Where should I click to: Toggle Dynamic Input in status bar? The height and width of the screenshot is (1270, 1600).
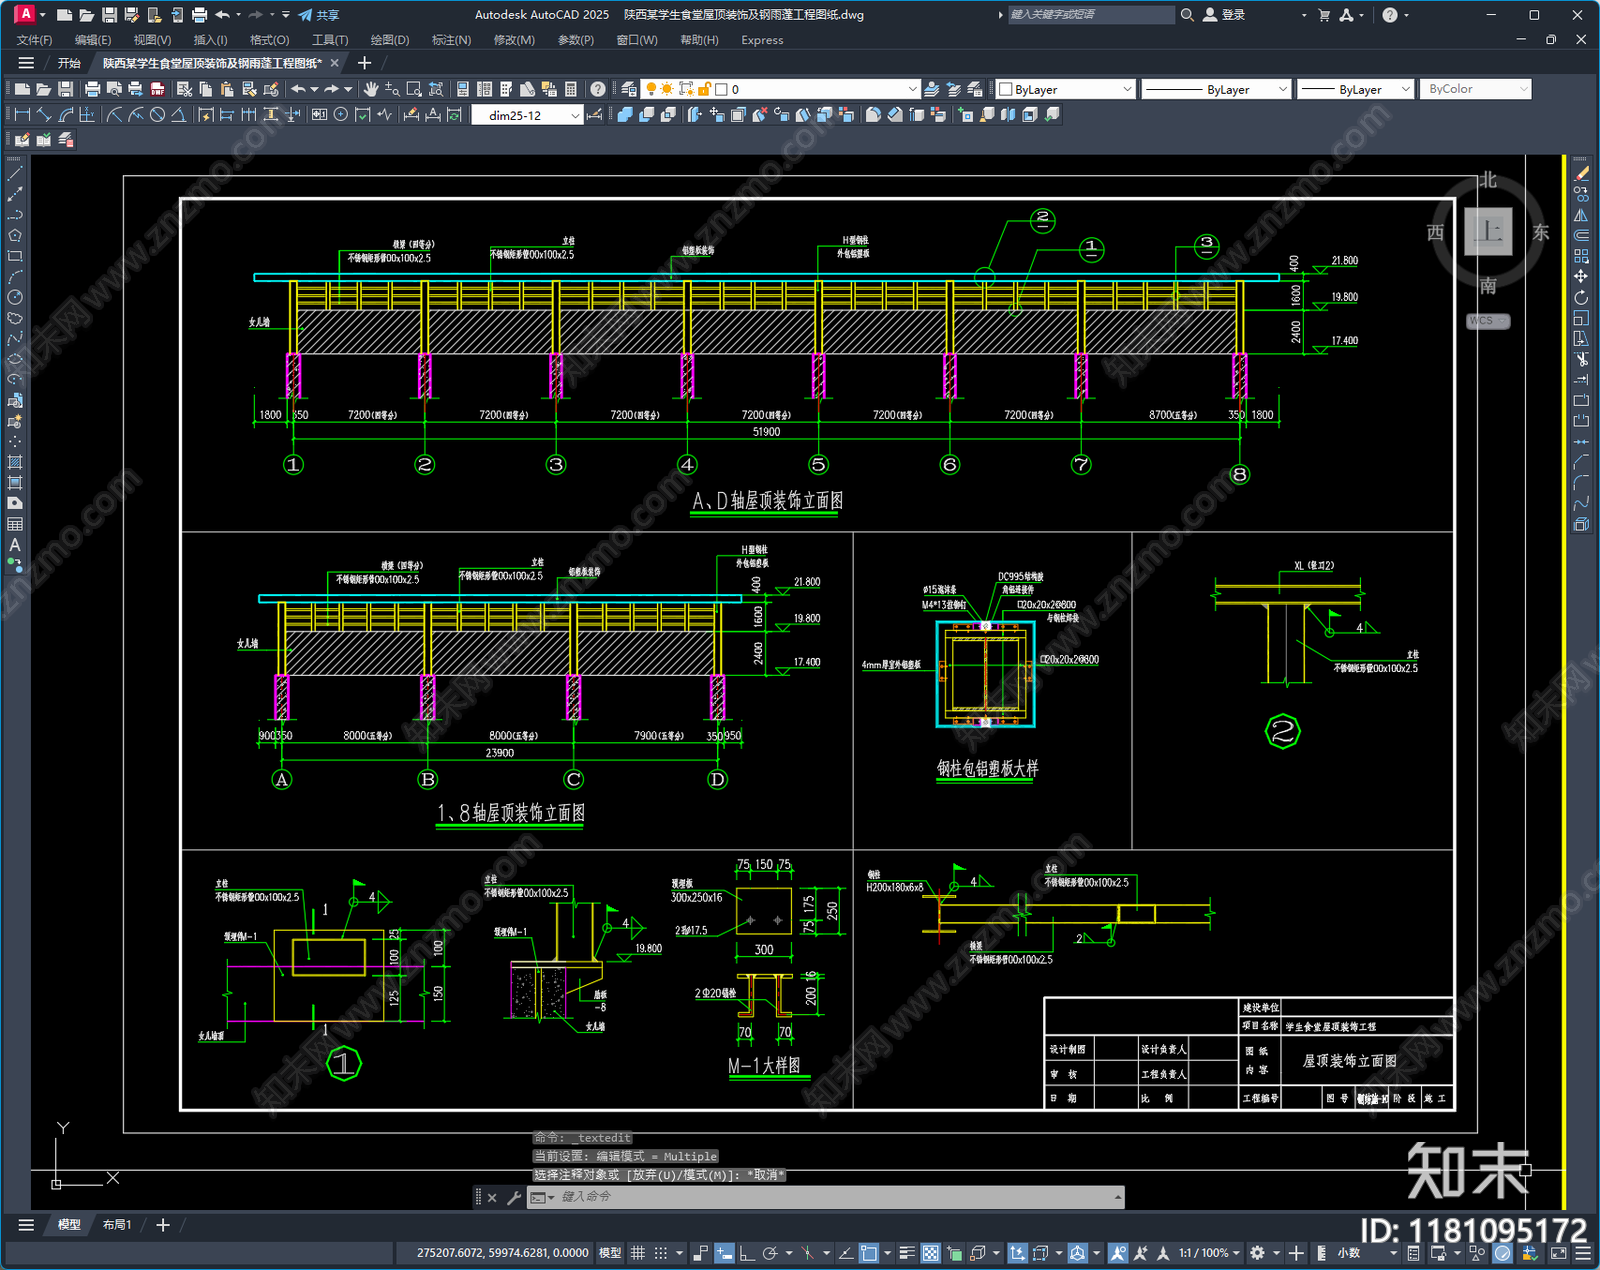pyautogui.click(x=724, y=1253)
